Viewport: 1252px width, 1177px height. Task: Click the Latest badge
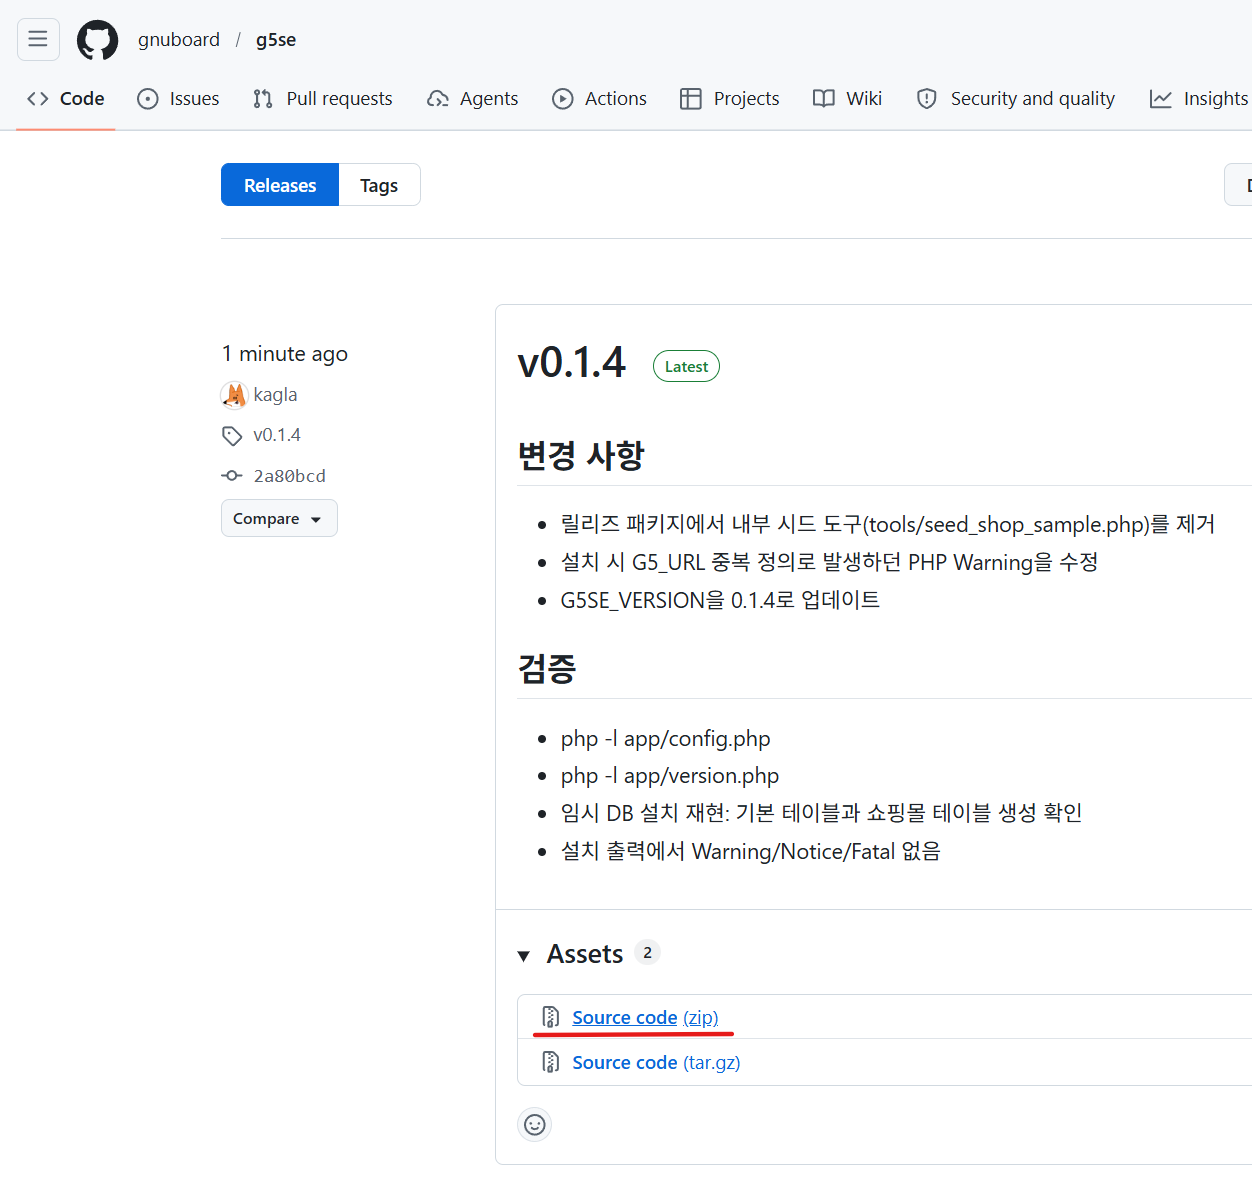686,366
